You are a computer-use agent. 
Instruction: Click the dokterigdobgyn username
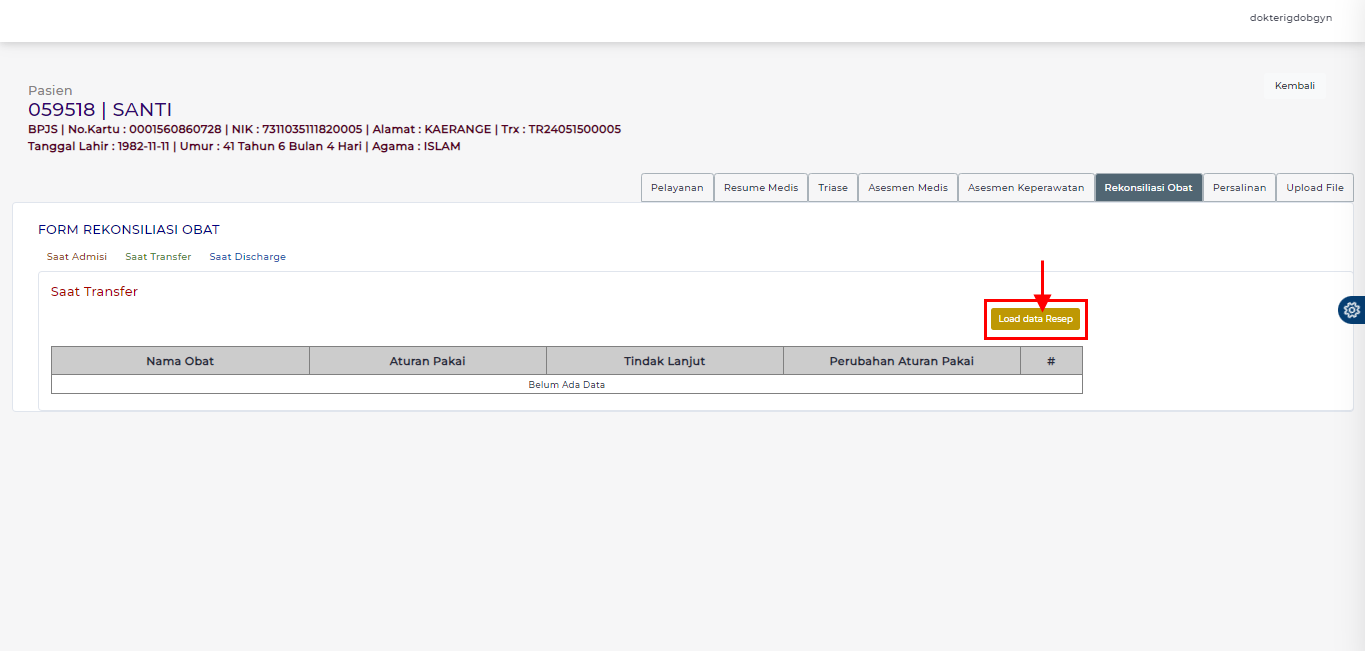(1290, 18)
